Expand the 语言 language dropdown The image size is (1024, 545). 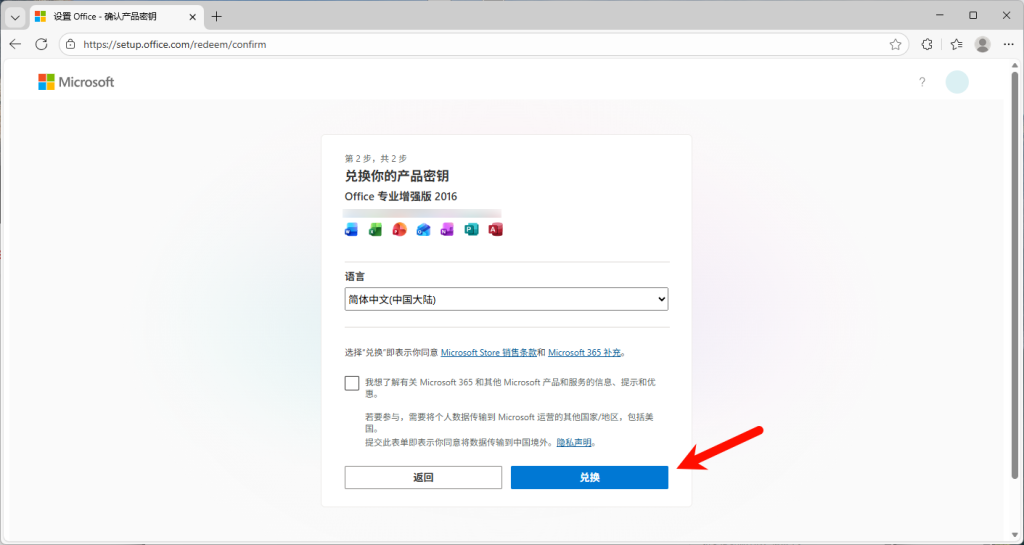click(x=507, y=300)
